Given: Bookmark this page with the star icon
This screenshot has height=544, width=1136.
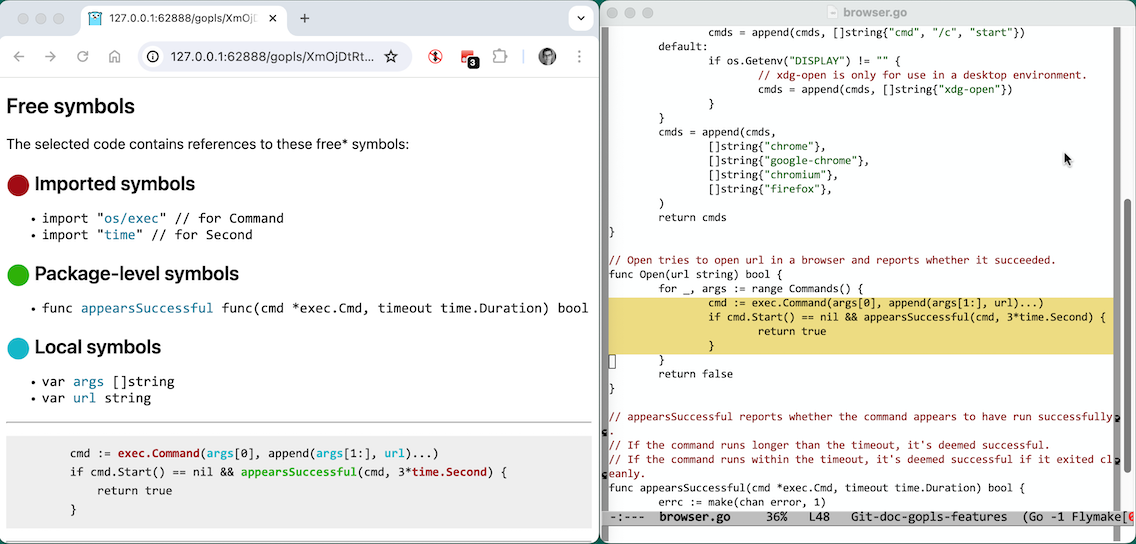Looking at the screenshot, I should (x=391, y=57).
